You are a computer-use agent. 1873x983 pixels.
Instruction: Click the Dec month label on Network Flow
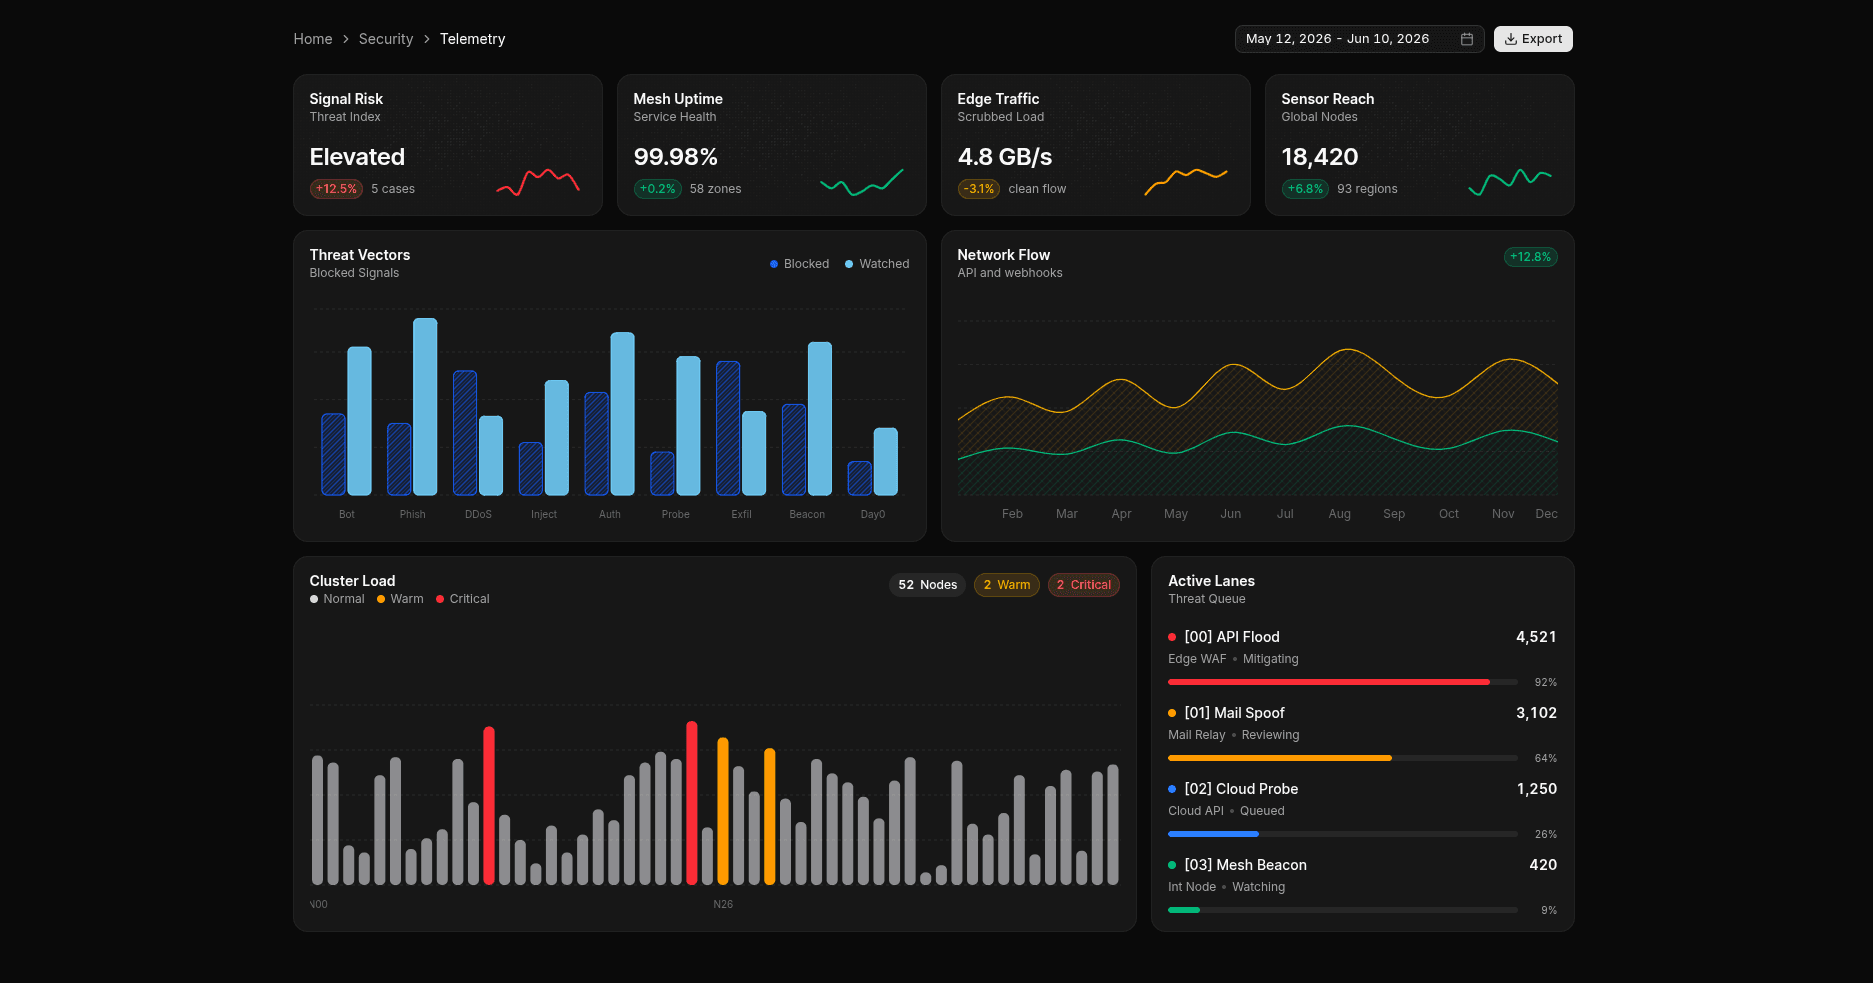point(1546,514)
